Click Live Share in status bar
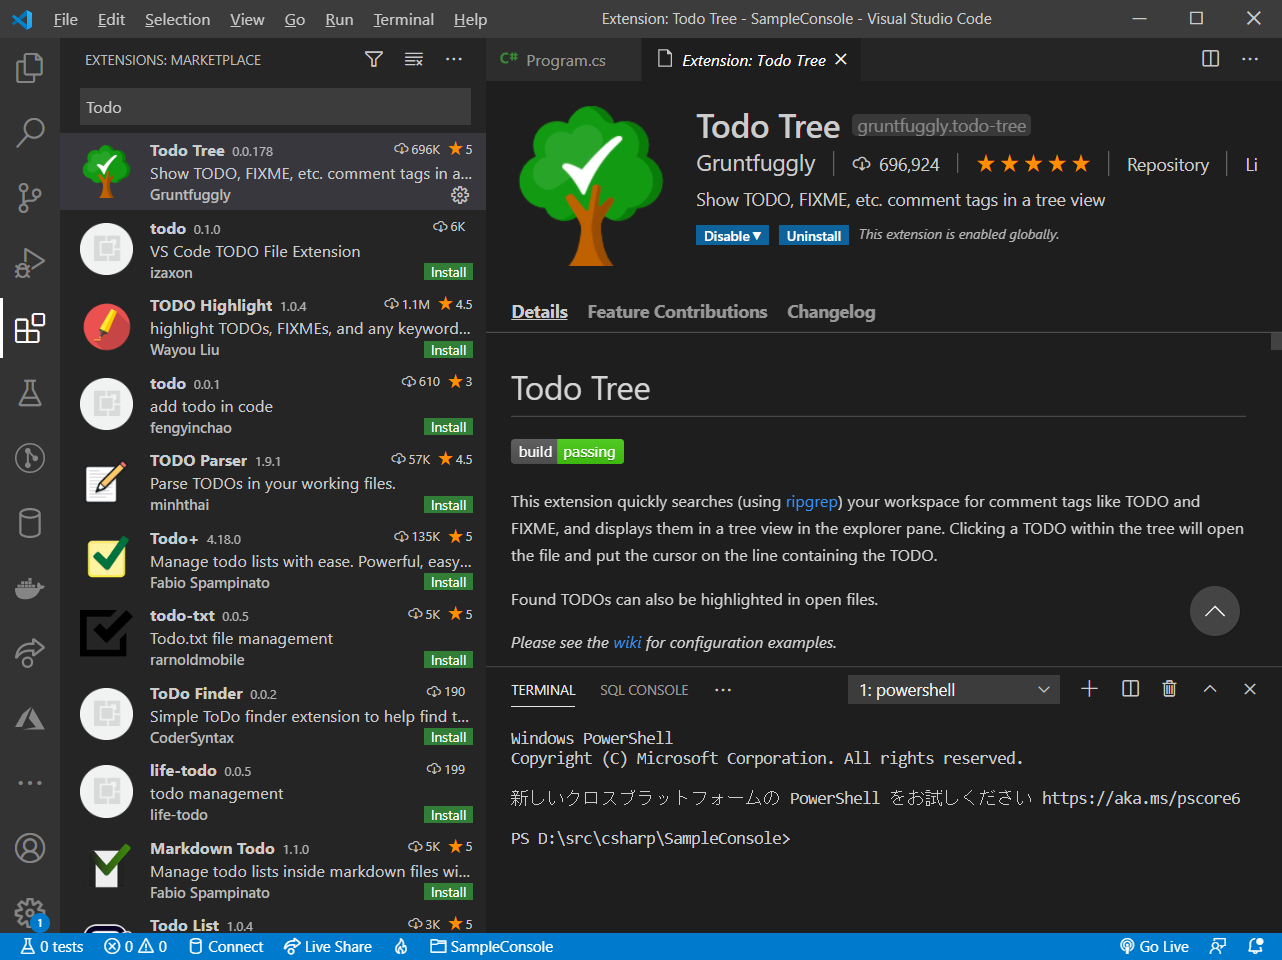 327,946
